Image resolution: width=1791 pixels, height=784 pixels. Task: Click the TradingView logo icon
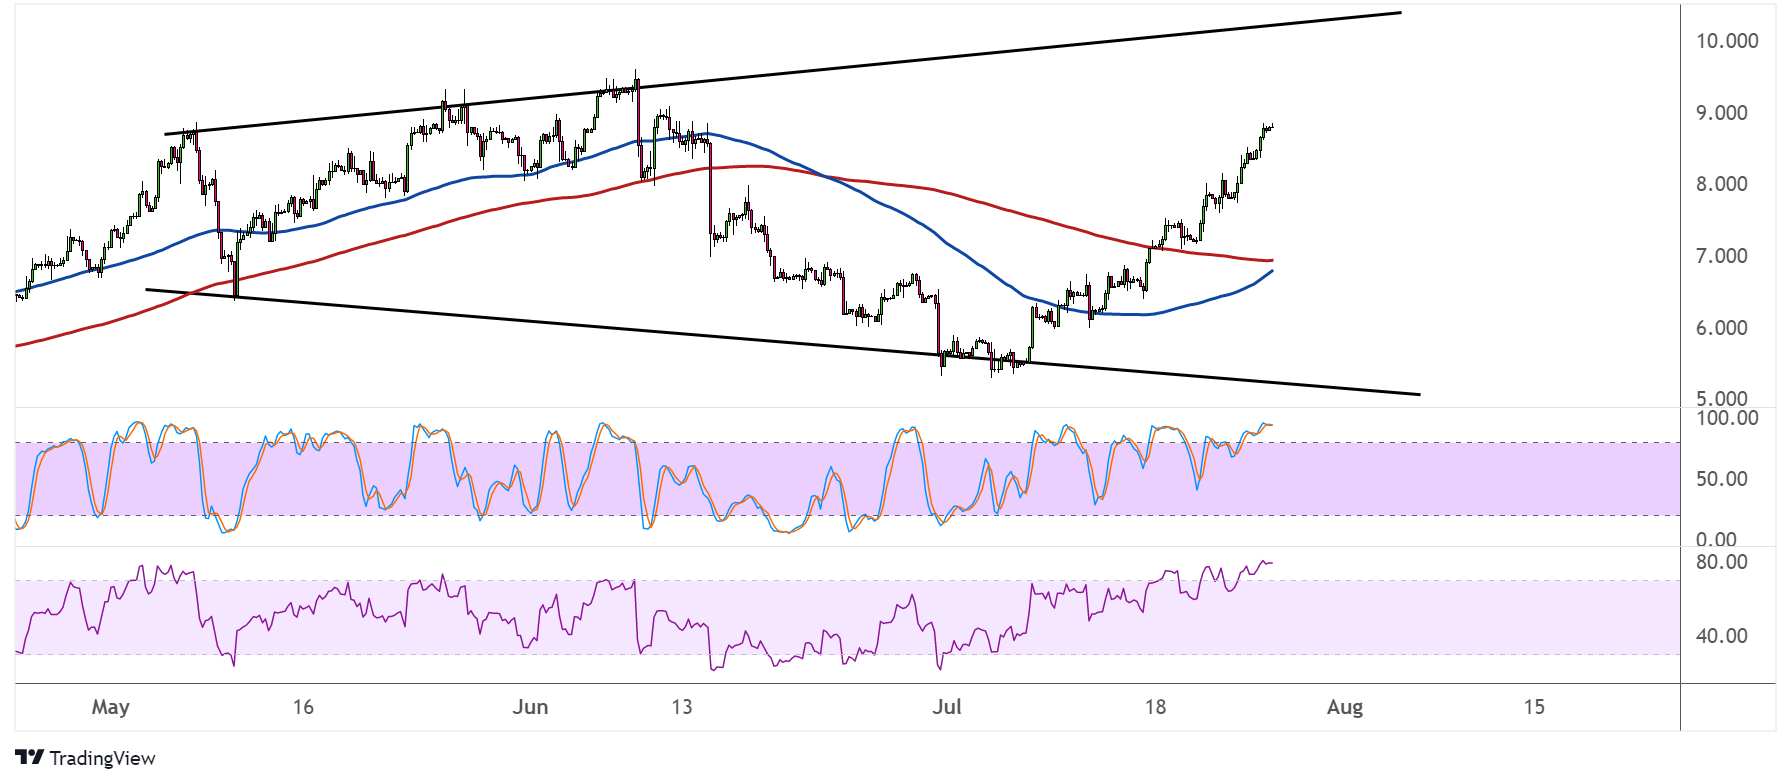click(x=30, y=758)
